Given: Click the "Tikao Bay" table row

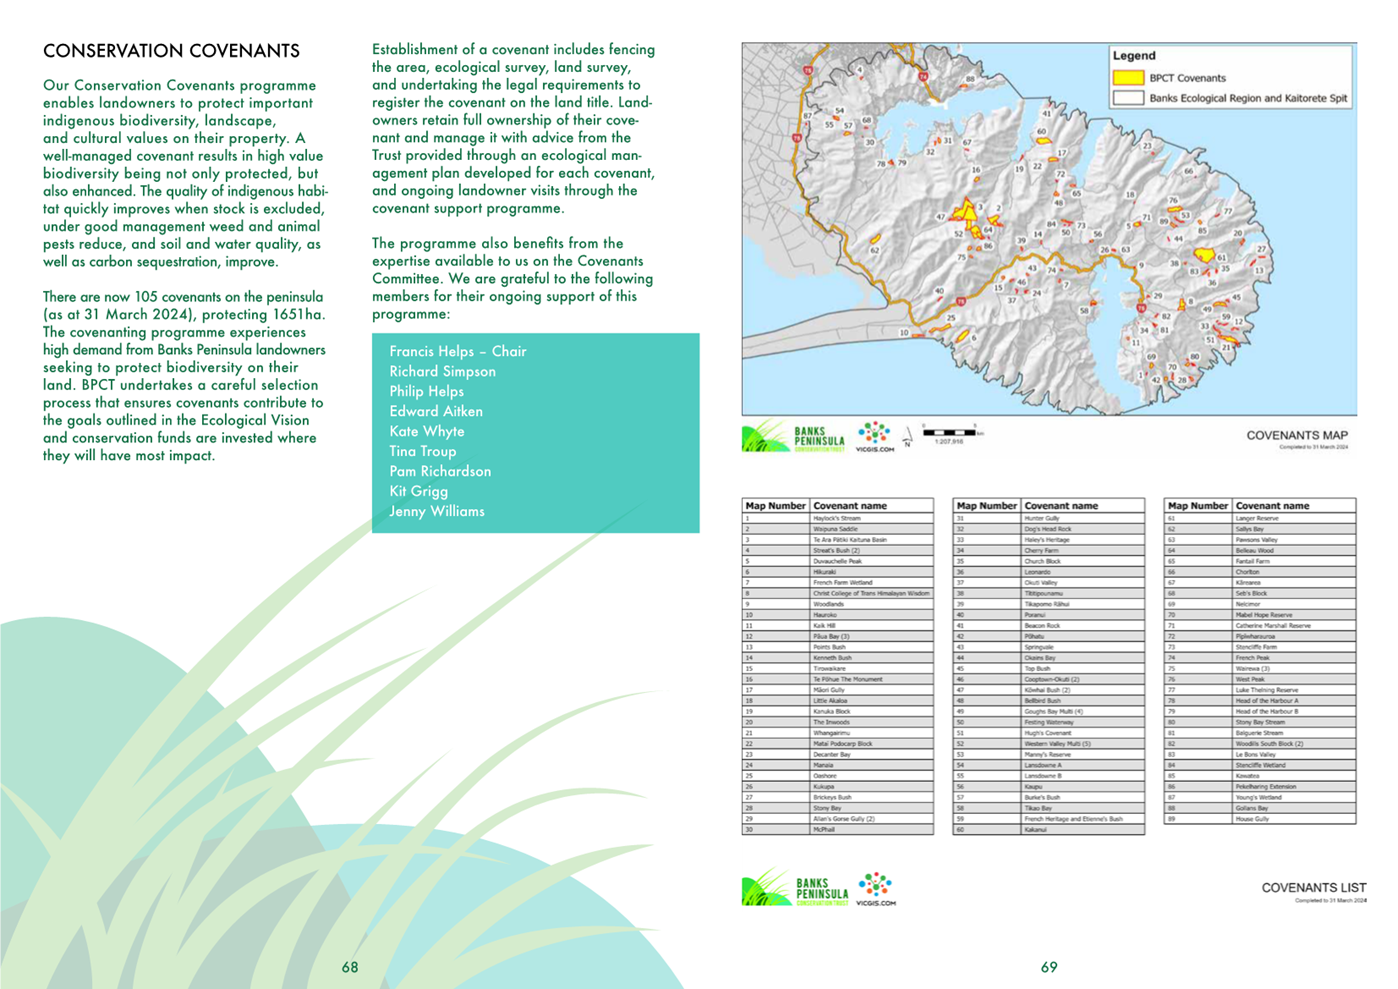Looking at the screenshot, I should click(x=1049, y=807).
